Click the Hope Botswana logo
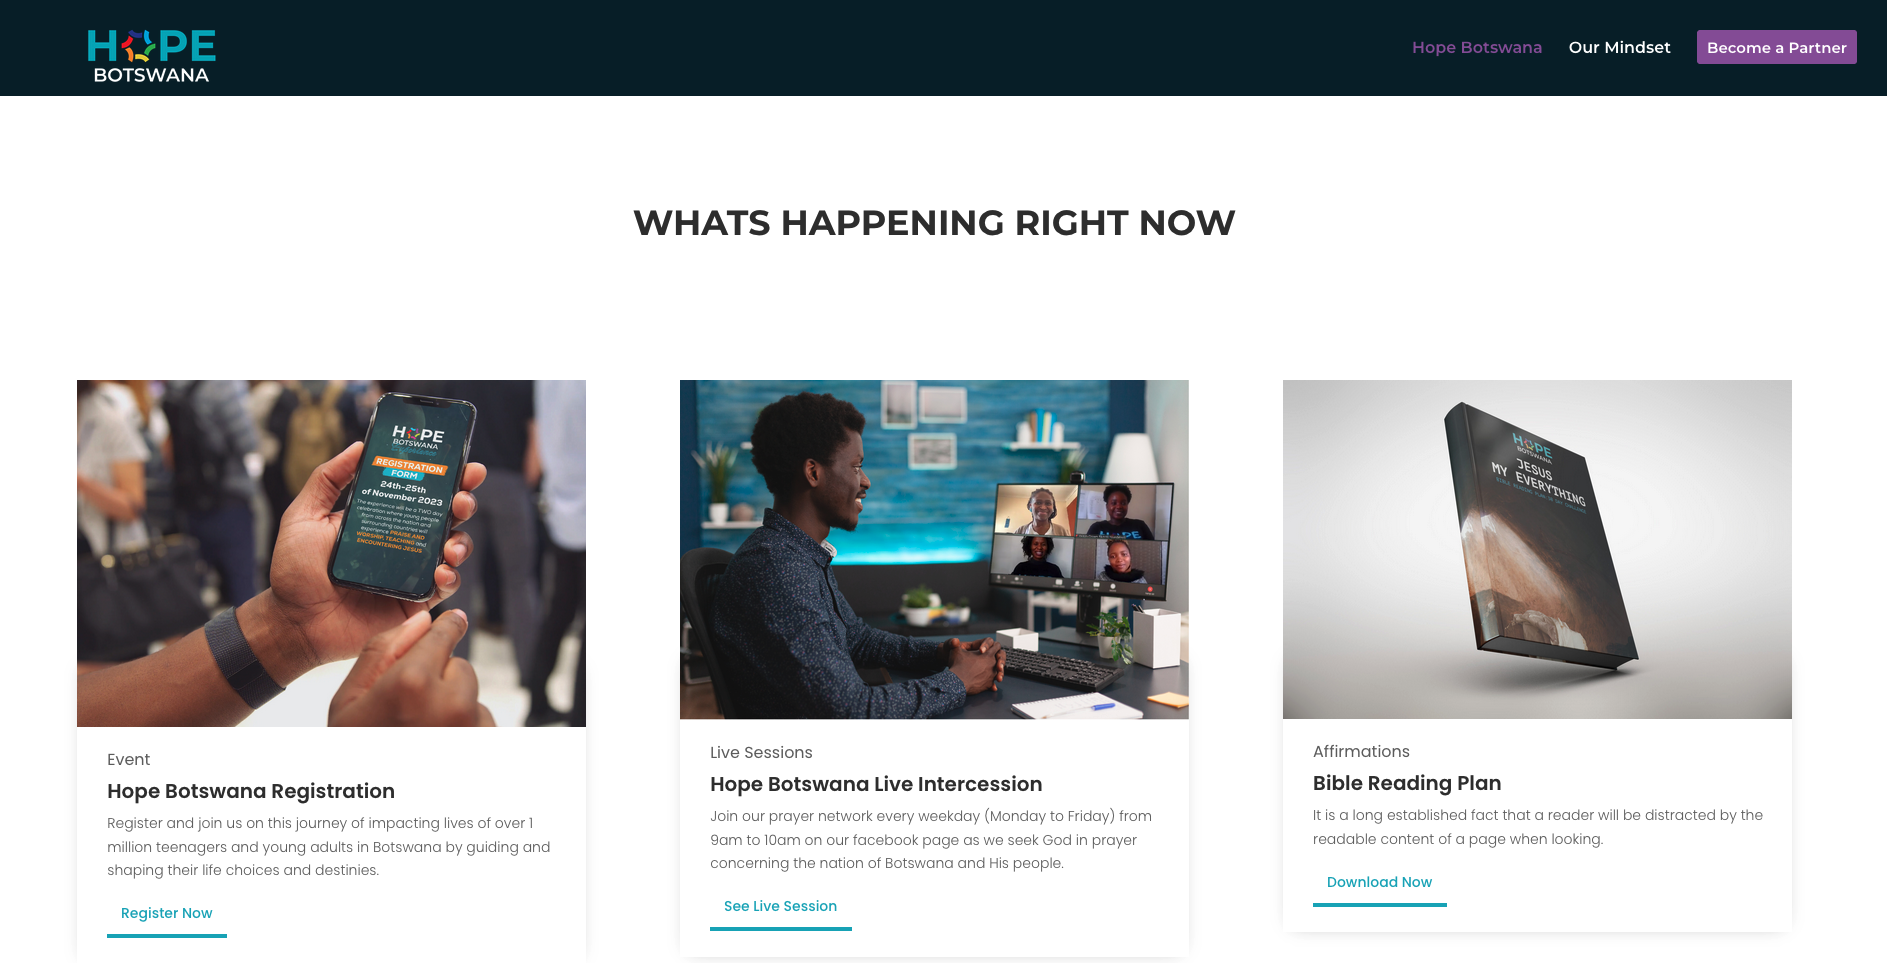The height and width of the screenshot is (963, 1887). (x=151, y=55)
